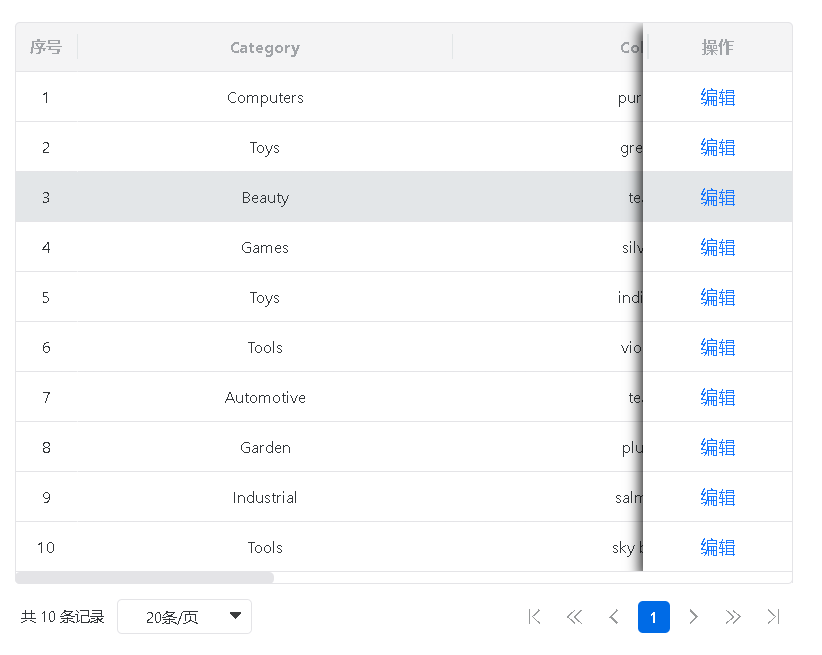Select the Automotive row cell
The image size is (822, 655).
tap(265, 397)
